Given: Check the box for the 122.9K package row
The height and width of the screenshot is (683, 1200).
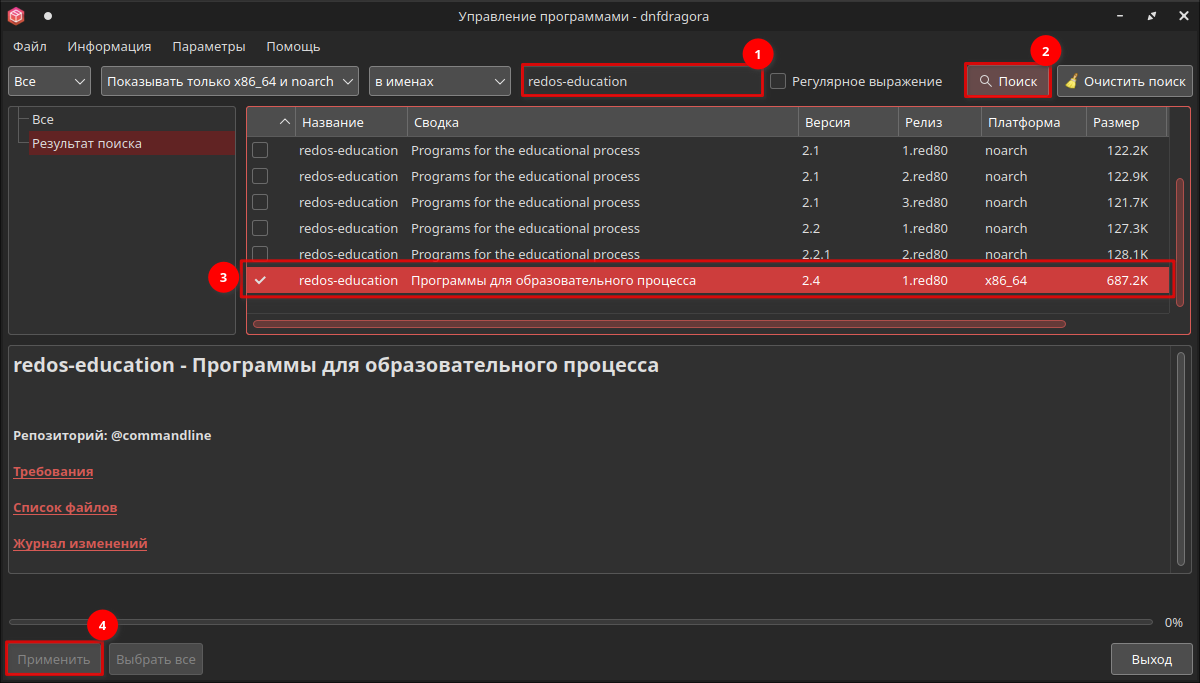Looking at the screenshot, I should (x=260, y=176).
